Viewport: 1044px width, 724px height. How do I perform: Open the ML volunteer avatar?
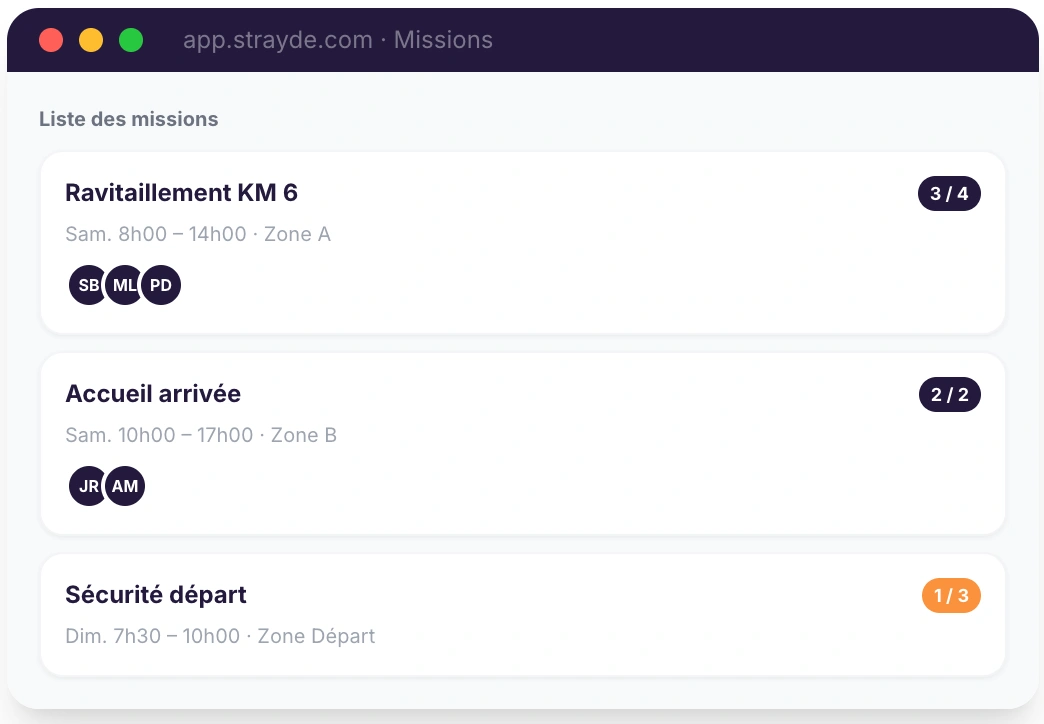(124, 284)
